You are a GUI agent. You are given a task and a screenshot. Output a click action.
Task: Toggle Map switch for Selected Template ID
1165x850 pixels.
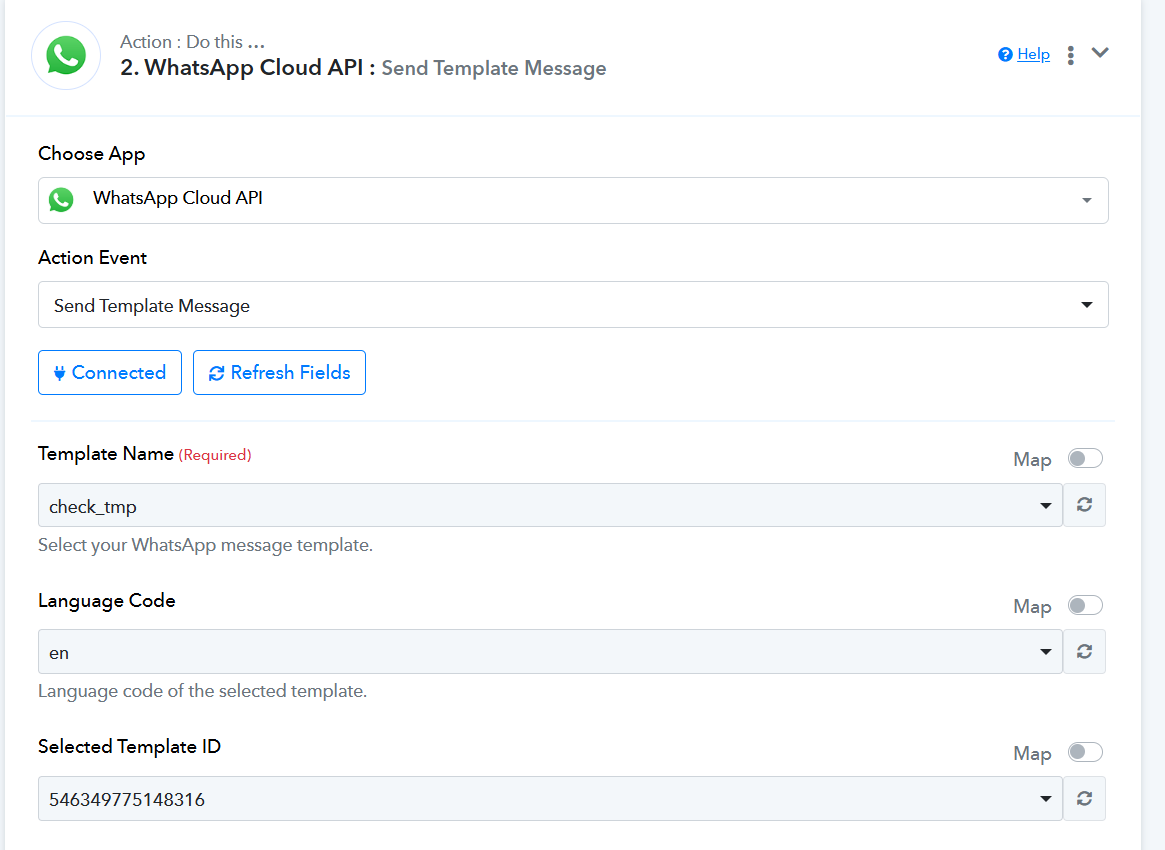tap(1085, 752)
